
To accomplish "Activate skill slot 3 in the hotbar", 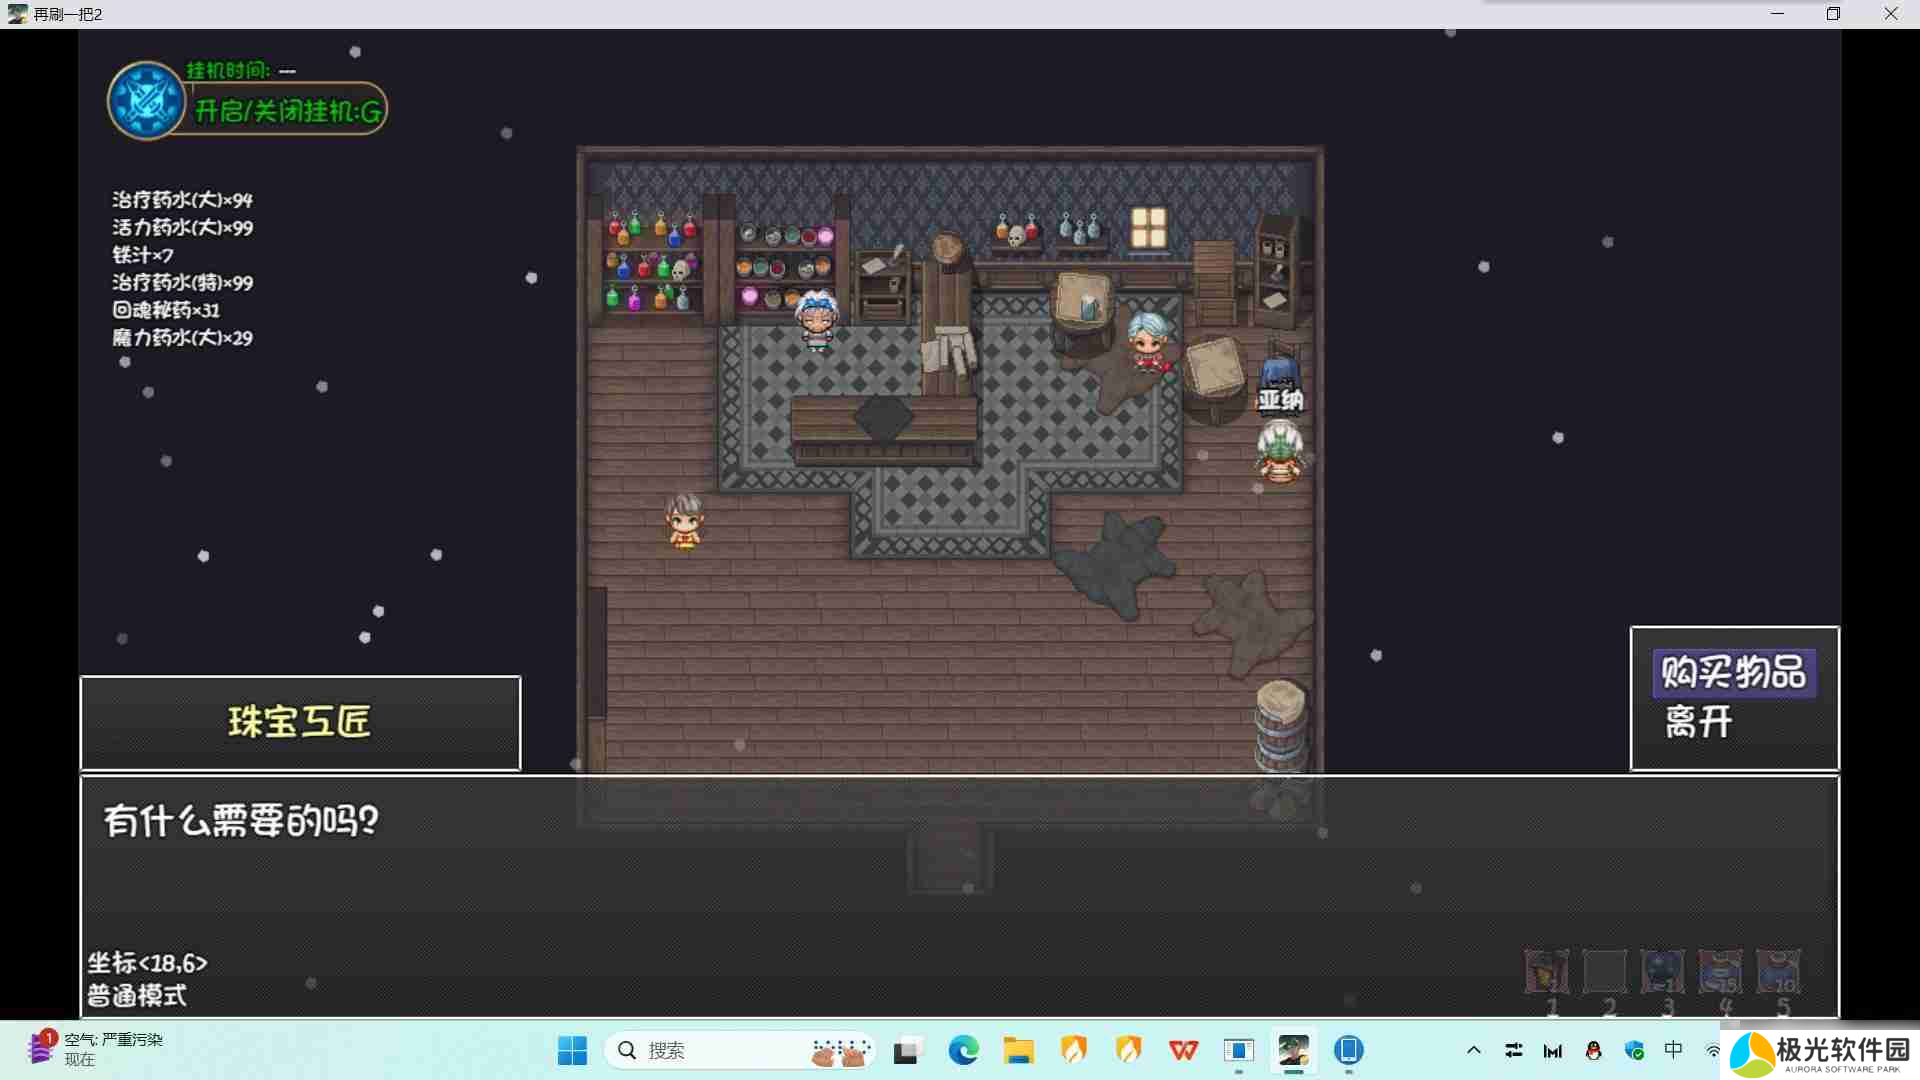I will click(1662, 972).
